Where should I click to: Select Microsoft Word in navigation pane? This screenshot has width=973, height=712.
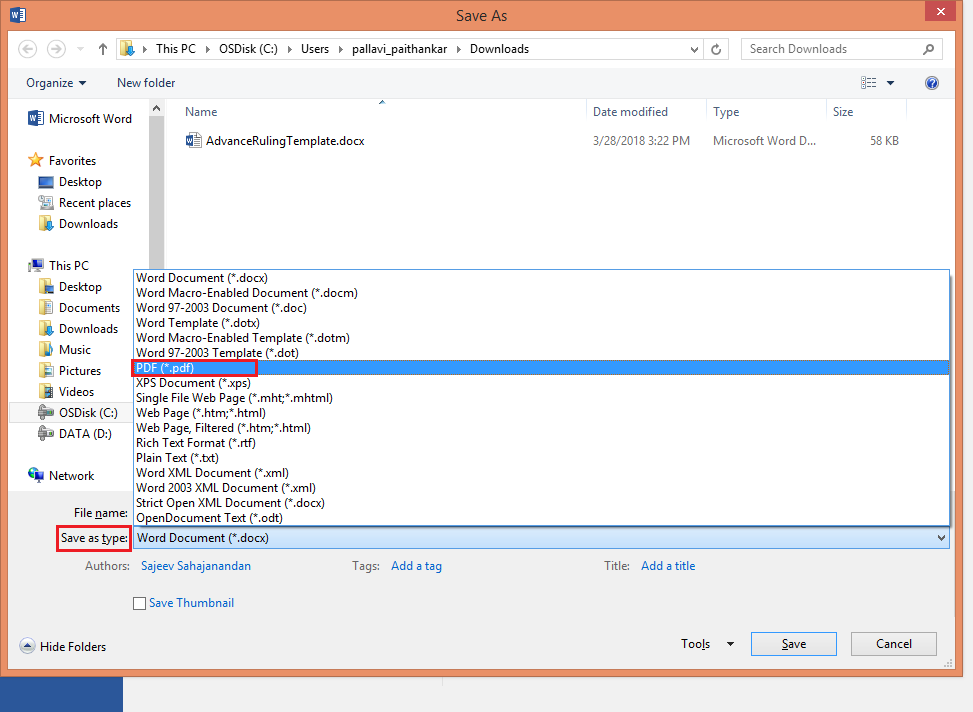point(79,119)
